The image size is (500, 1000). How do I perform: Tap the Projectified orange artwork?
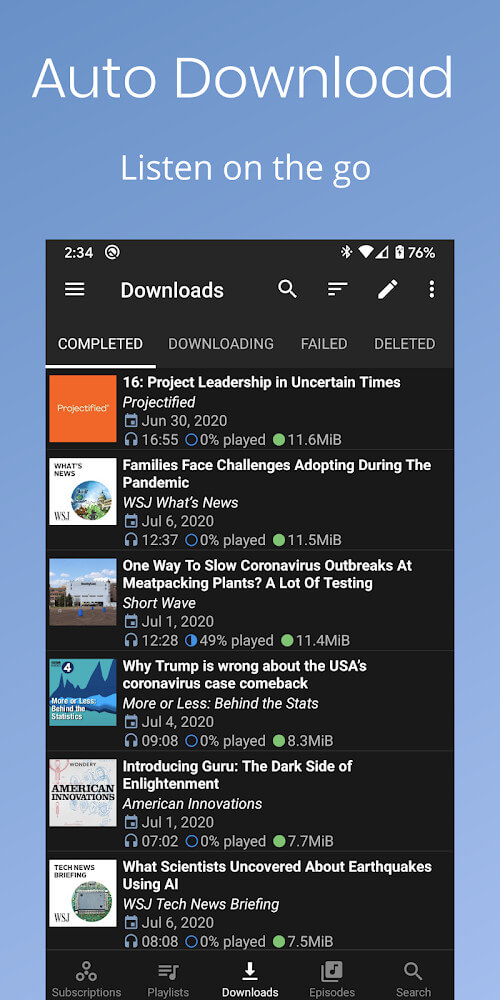click(83, 409)
